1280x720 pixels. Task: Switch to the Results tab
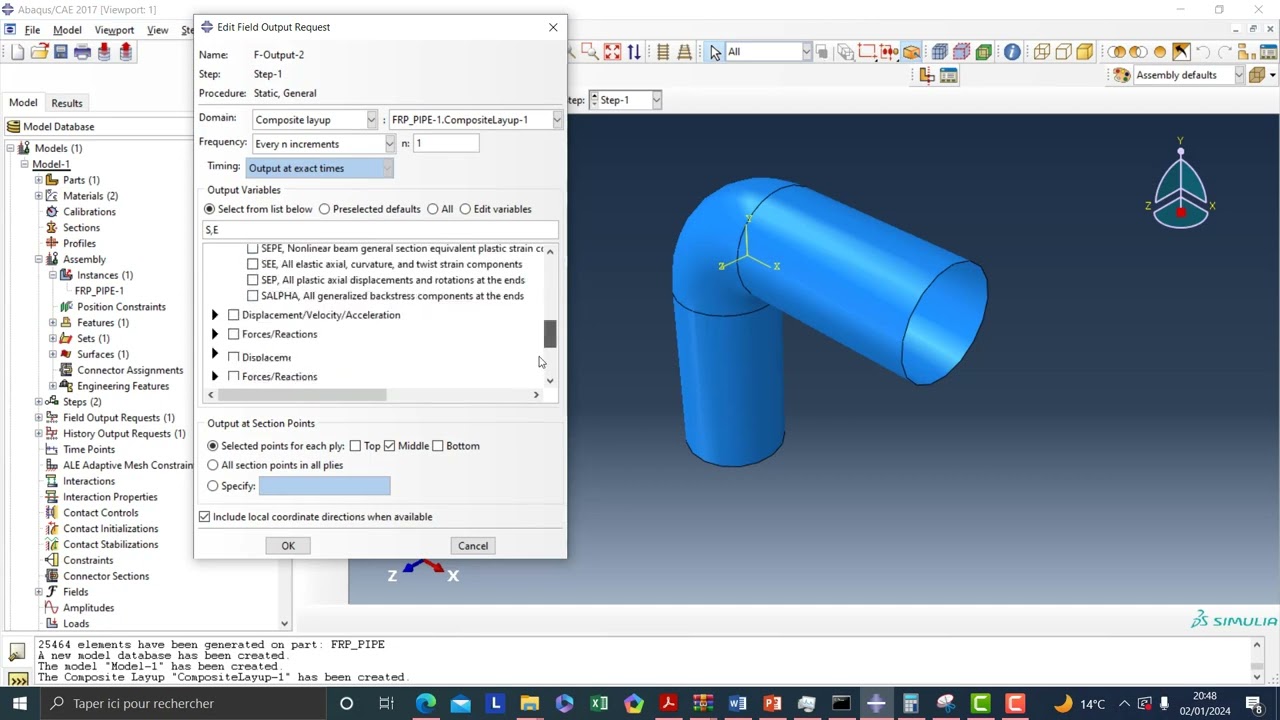pos(67,103)
